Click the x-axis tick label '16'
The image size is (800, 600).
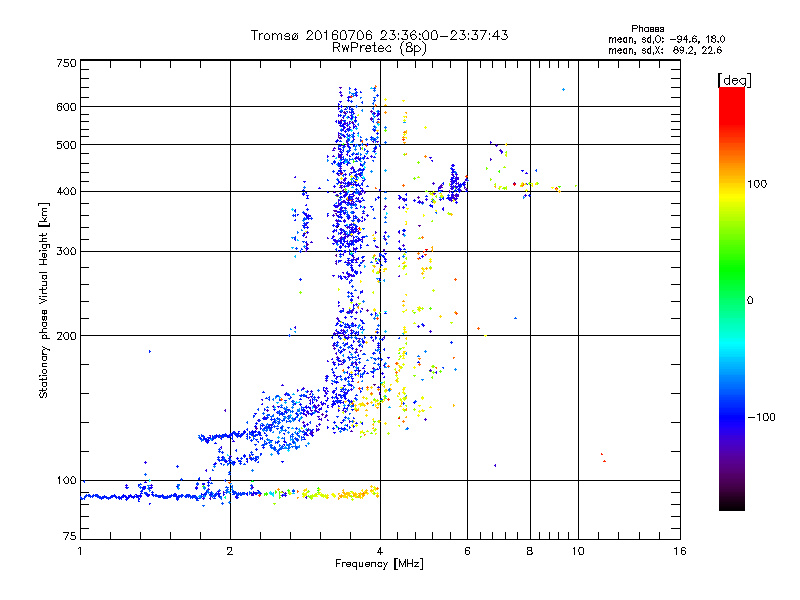680,551
